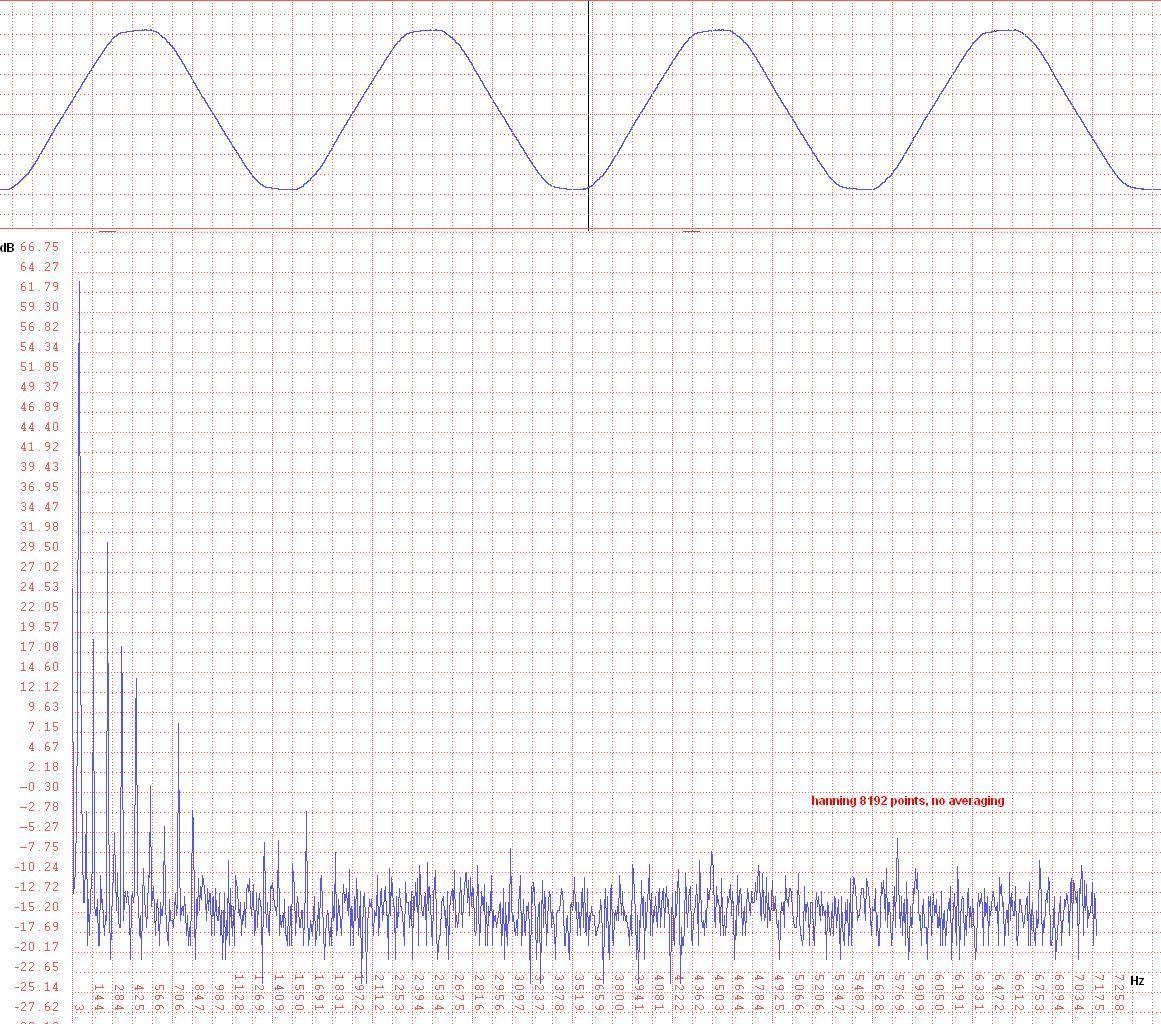Viewport: 1161px width, 1024px height.
Task: Click the 425 Hz frequency axis label
Action: click(138, 997)
